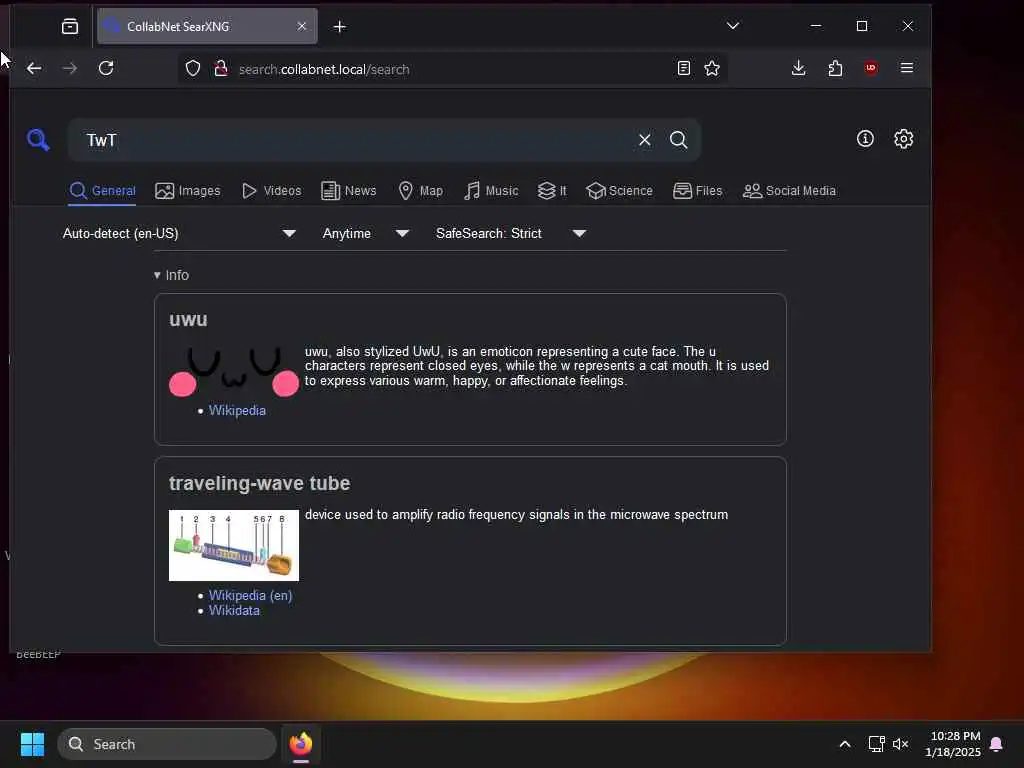Open a new browser tab
Viewport: 1024px width, 768px height.
tap(340, 26)
